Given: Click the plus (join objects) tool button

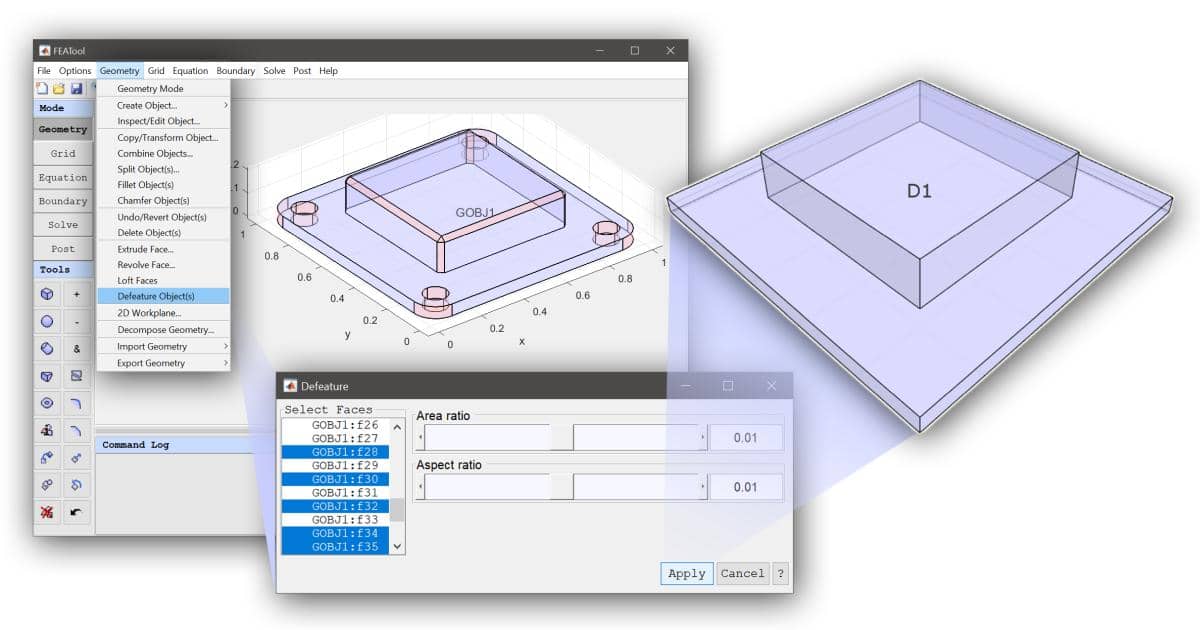Looking at the screenshot, I should (x=77, y=295).
